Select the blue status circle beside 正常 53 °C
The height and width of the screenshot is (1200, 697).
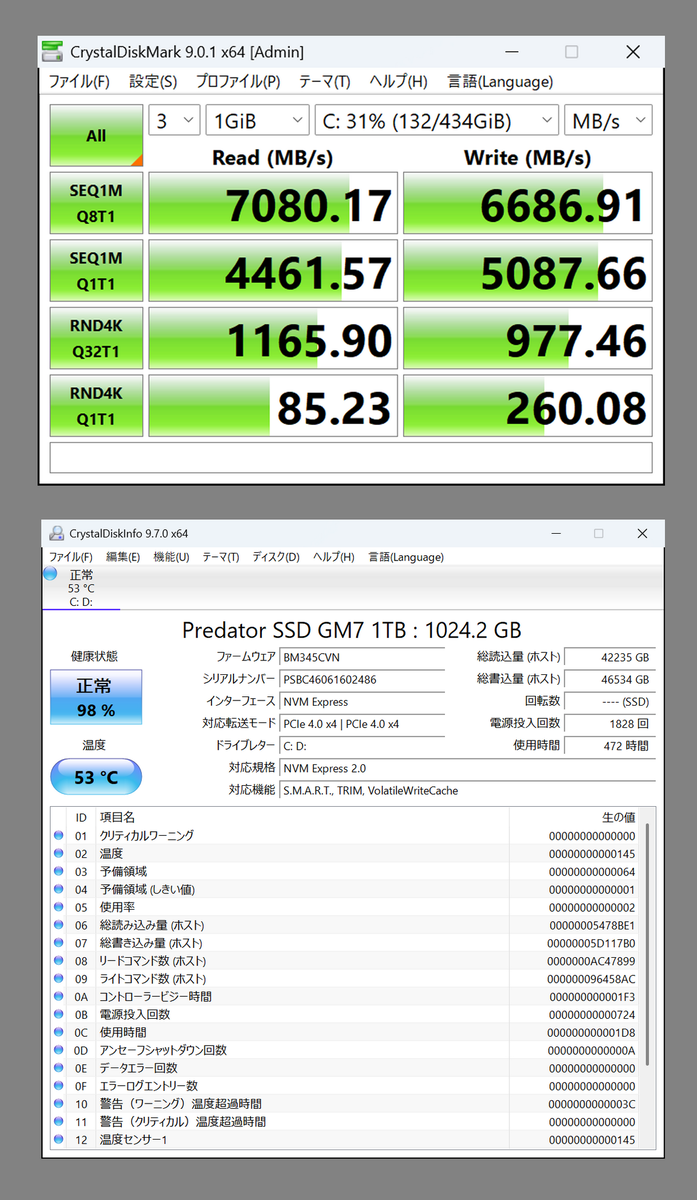point(50,573)
